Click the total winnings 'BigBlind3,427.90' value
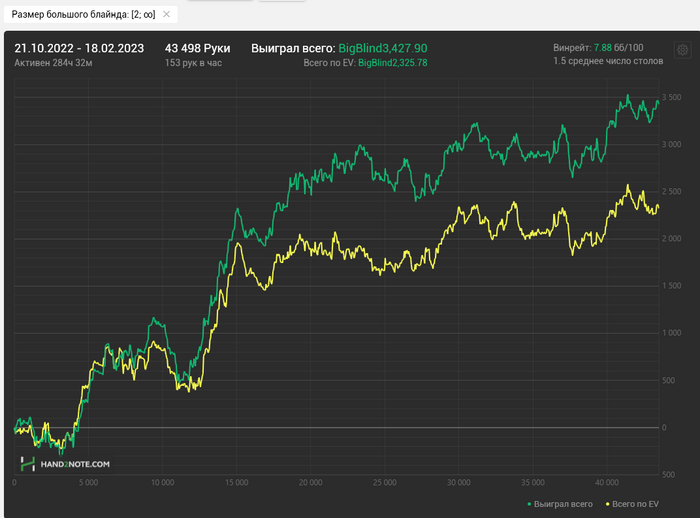This screenshot has height=518, width=700. tap(383, 48)
